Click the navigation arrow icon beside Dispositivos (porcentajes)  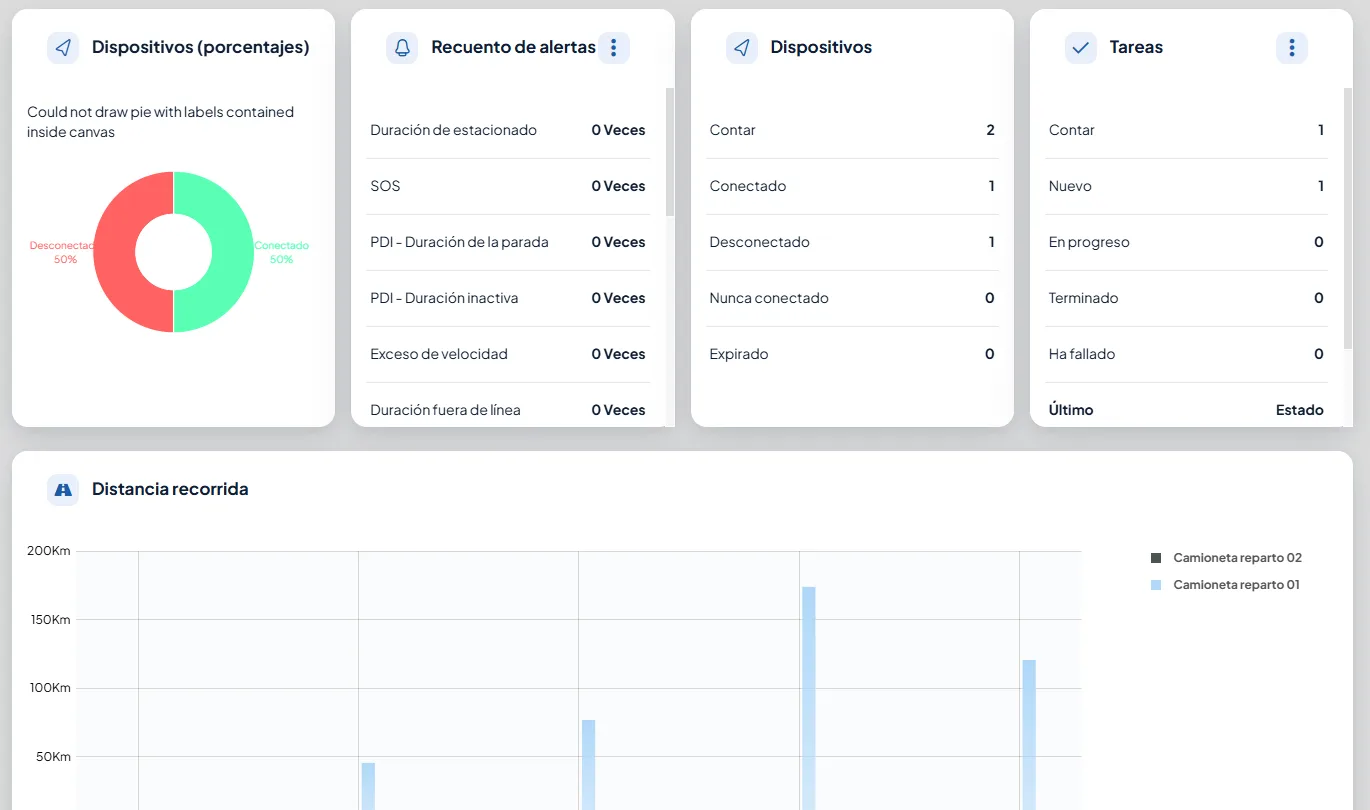click(63, 48)
